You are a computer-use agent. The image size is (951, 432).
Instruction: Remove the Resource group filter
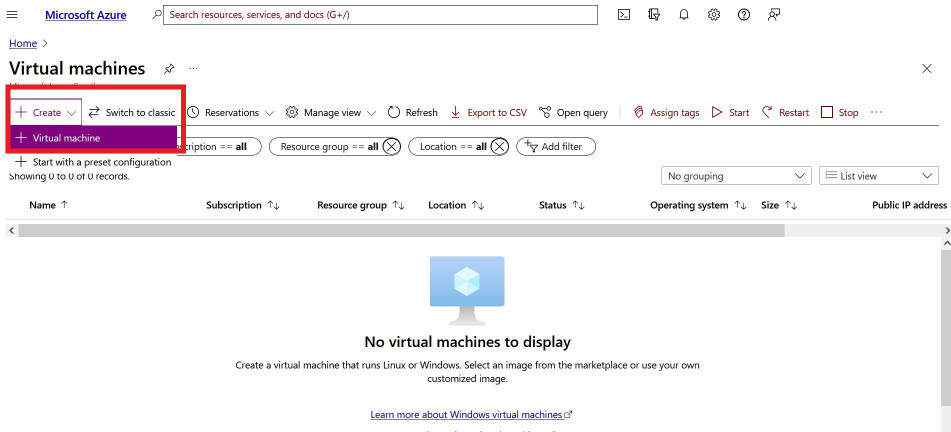391,146
